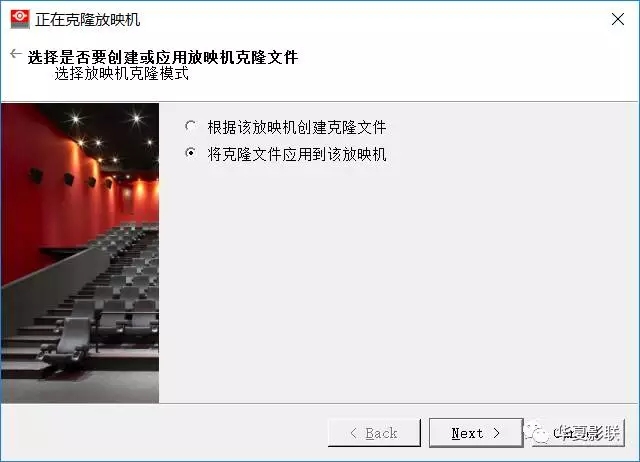
Task: Click the subtitle 选择放映机克隆模式
Action: (x=122, y=74)
